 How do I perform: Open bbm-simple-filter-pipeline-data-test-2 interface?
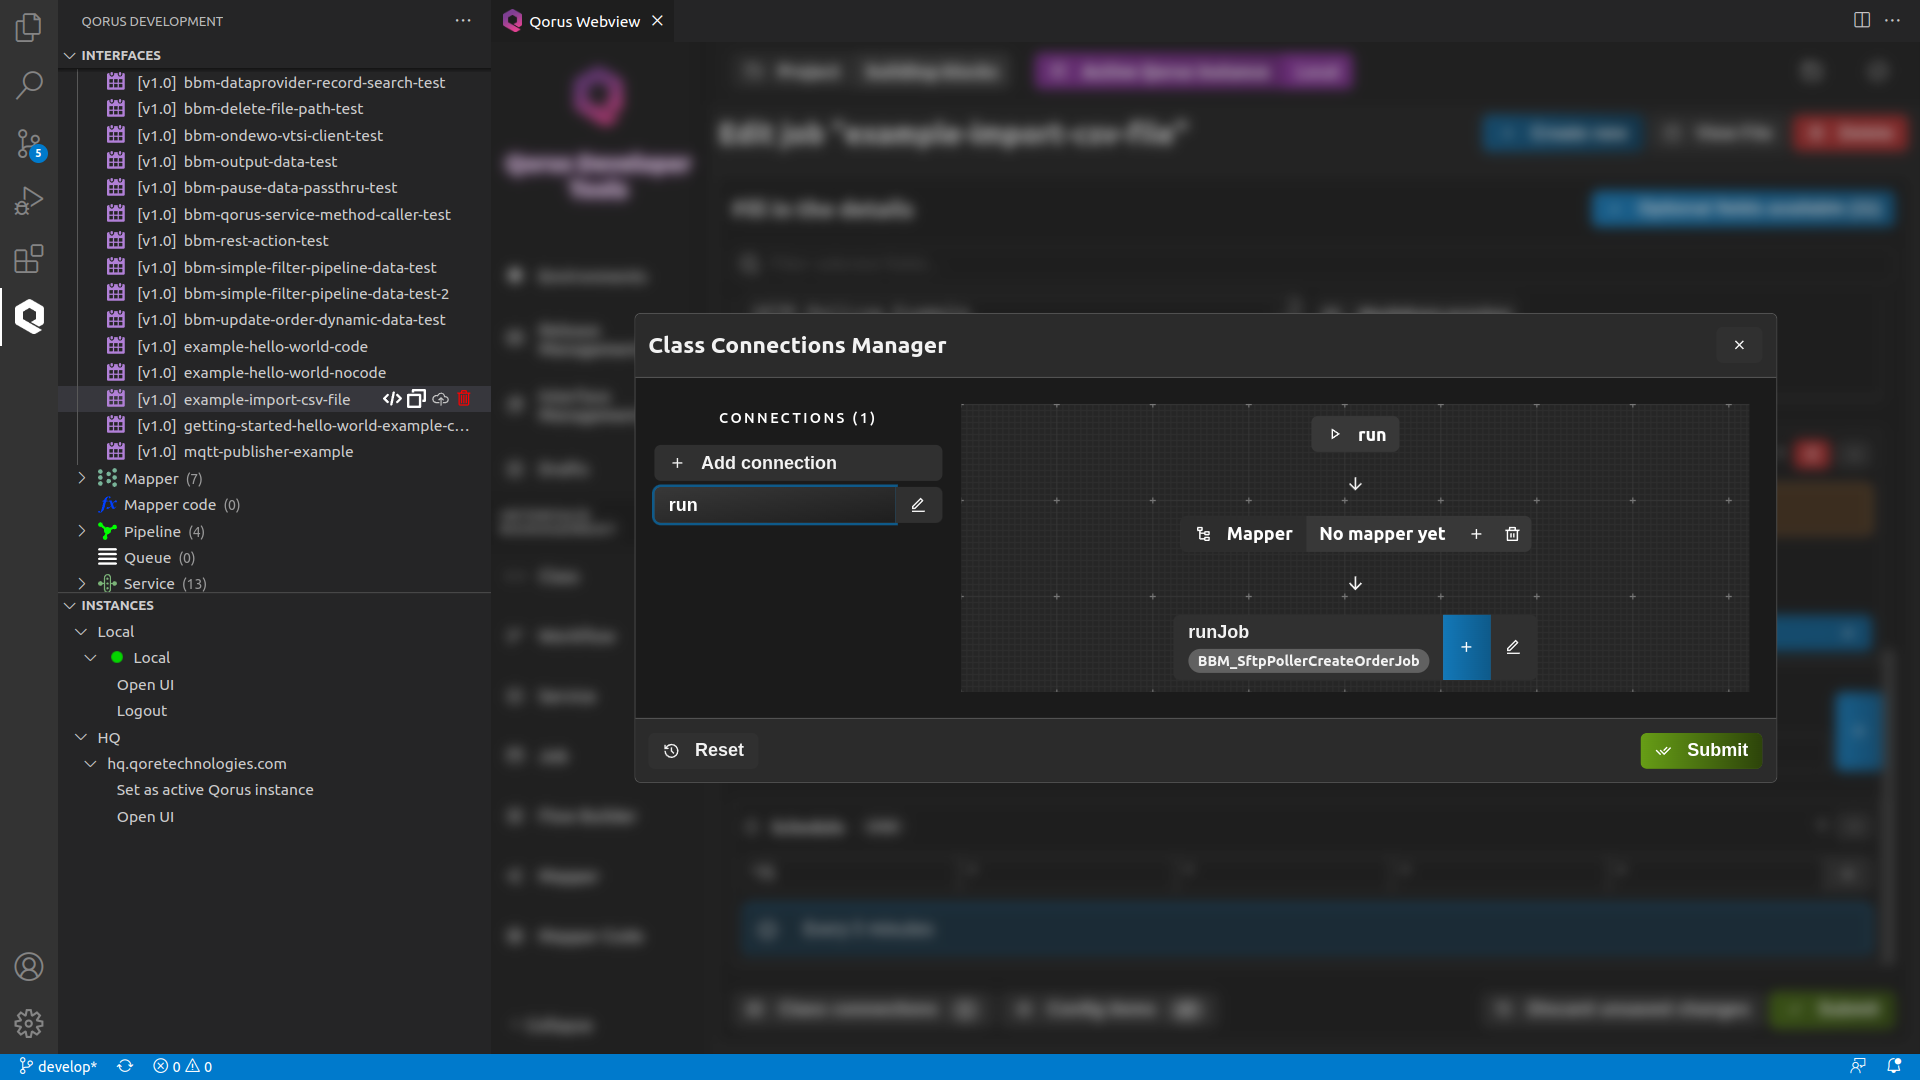[x=316, y=293]
